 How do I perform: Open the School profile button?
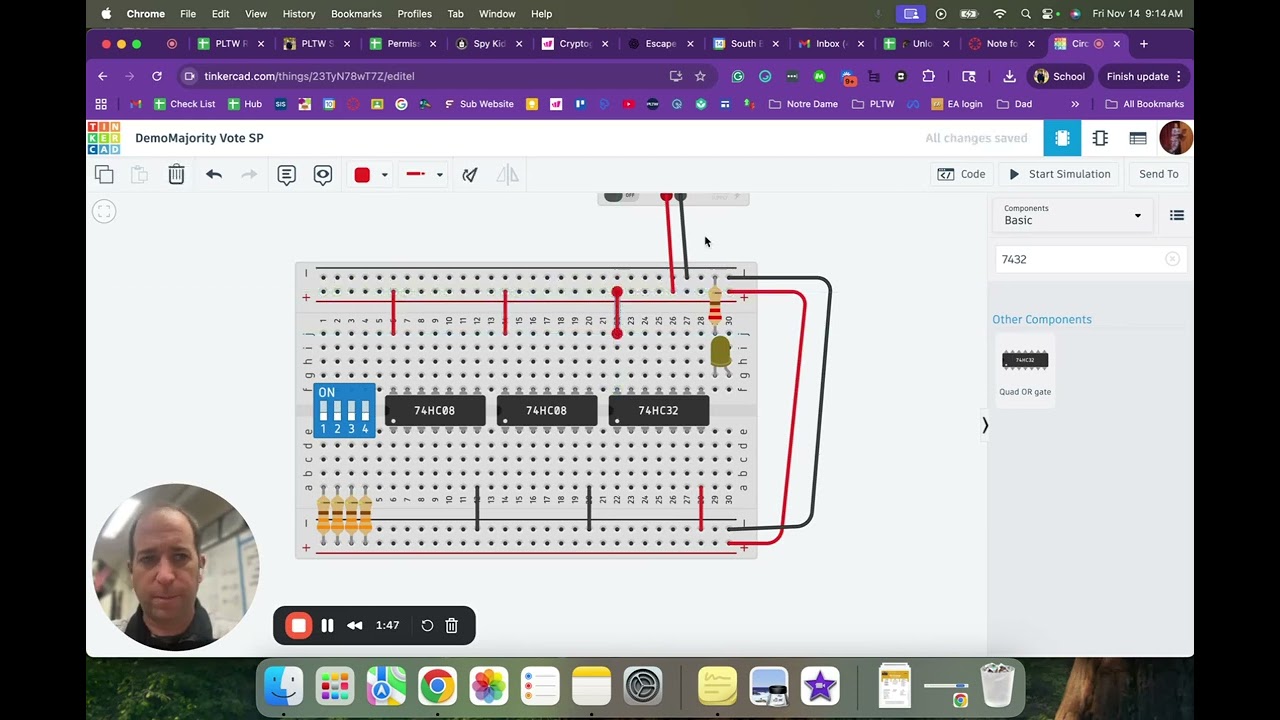[1059, 76]
